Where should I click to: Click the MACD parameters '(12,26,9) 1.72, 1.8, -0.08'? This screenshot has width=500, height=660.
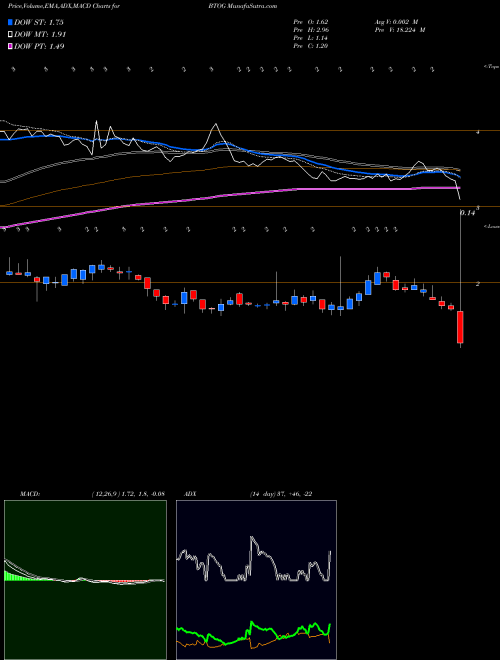(128, 494)
